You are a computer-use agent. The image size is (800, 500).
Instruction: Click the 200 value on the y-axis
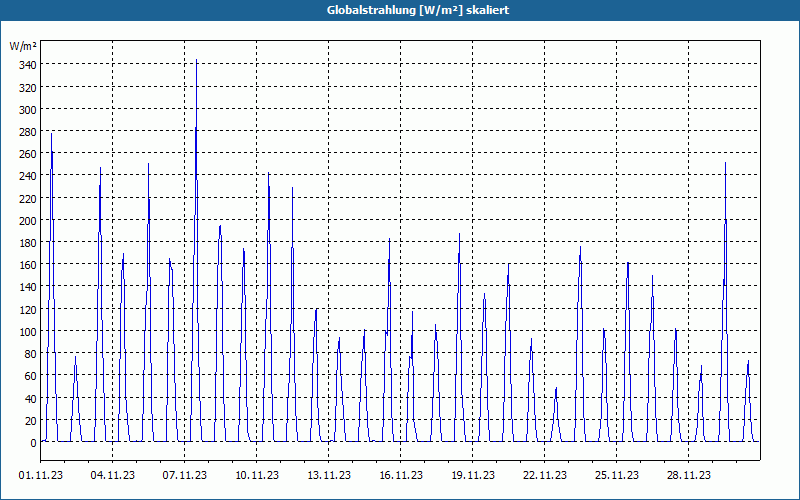(x=28, y=220)
